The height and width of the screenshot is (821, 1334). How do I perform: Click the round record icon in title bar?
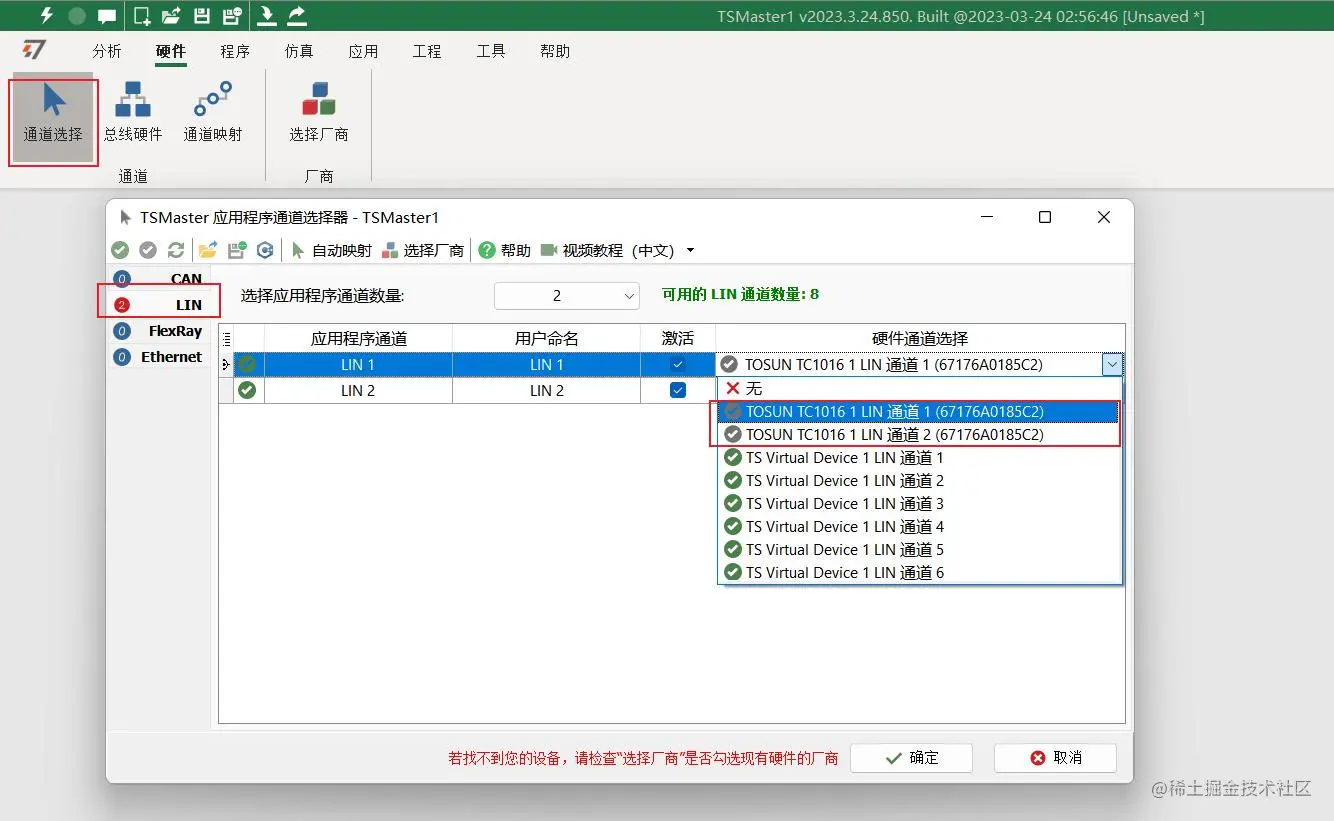(77, 16)
